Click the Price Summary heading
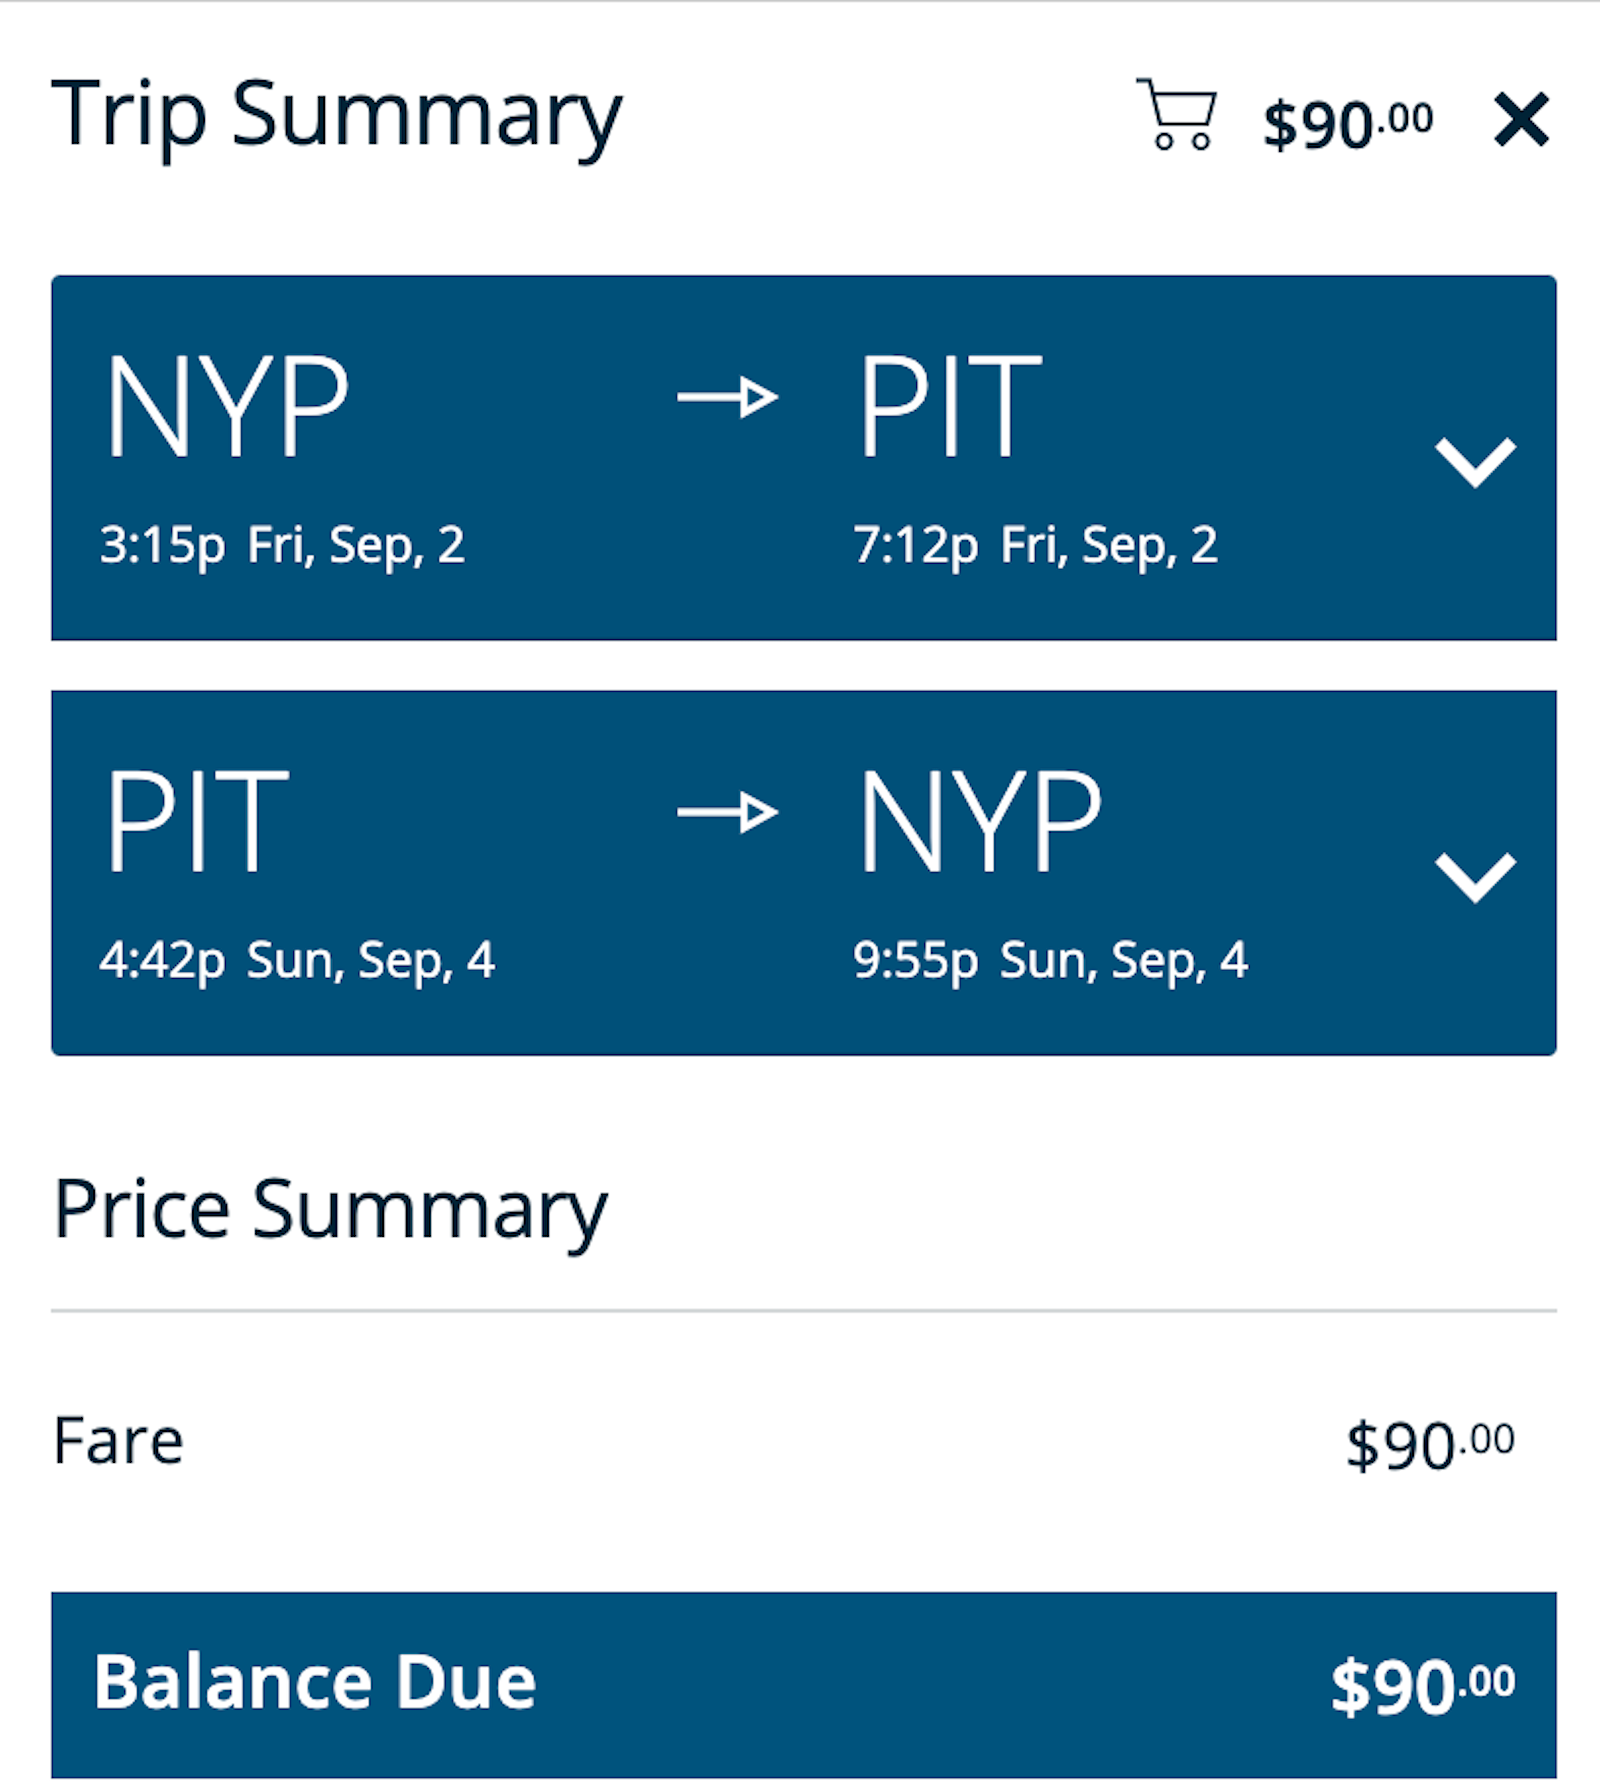This screenshot has height=1783, width=1600. tap(330, 1210)
